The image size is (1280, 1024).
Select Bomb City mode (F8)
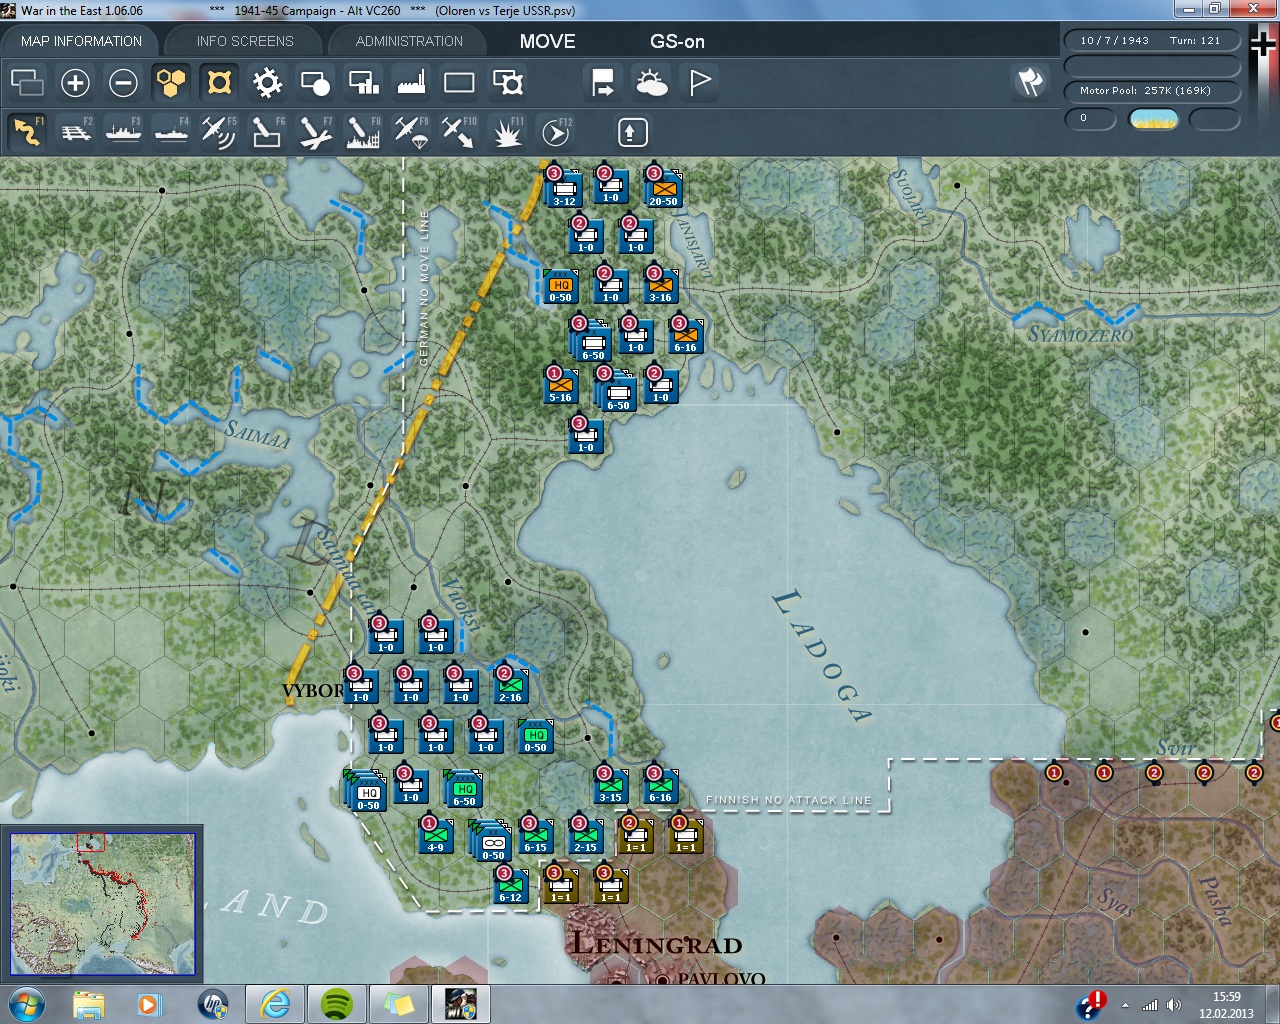[x=363, y=132]
